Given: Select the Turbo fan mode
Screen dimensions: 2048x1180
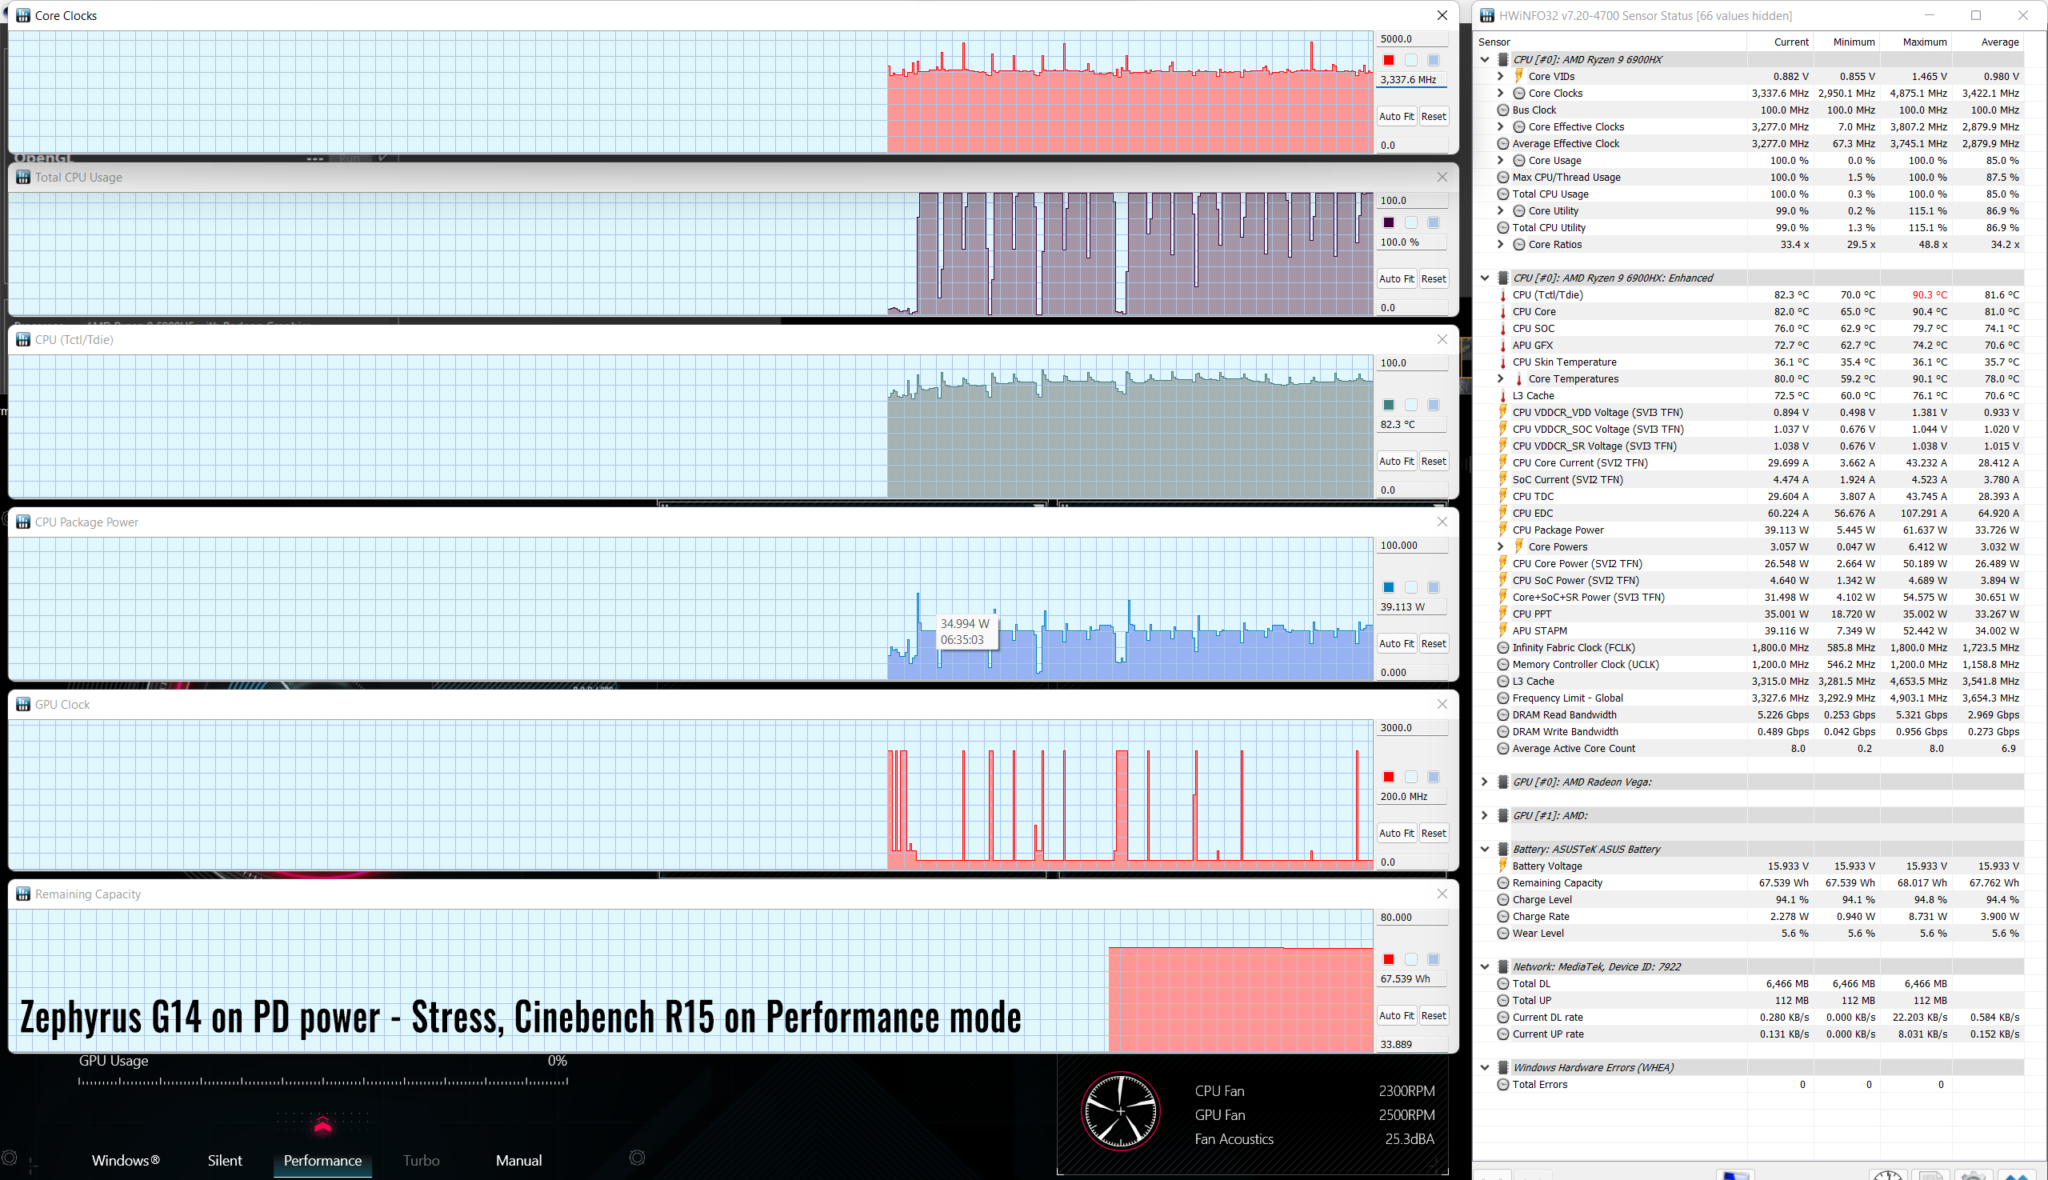Looking at the screenshot, I should pyautogui.click(x=421, y=1160).
